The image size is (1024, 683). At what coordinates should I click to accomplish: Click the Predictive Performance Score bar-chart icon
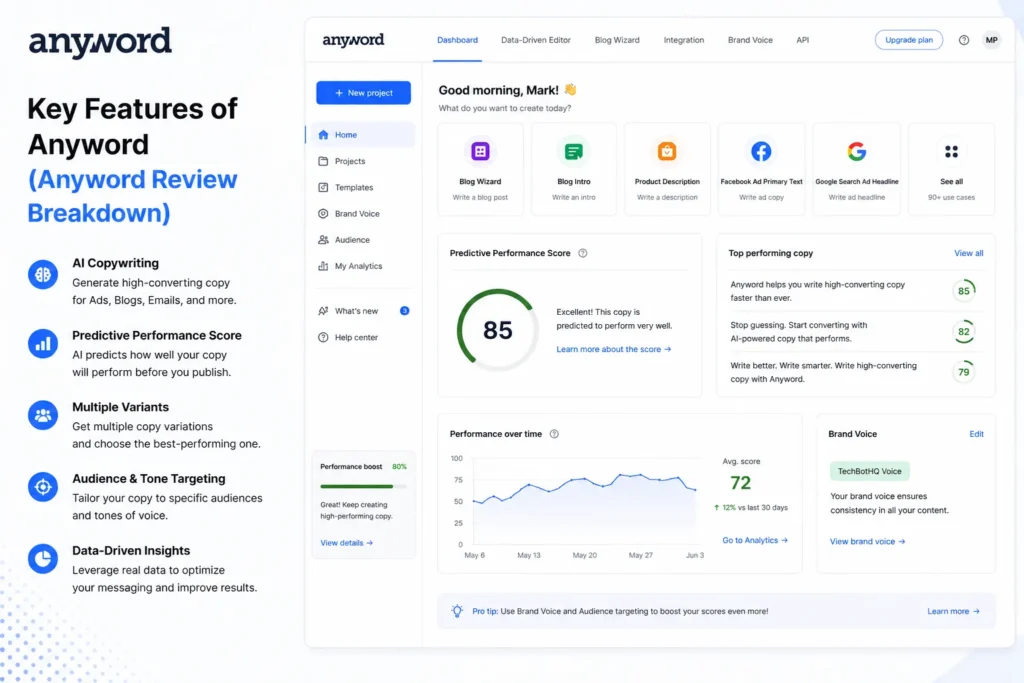click(x=42, y=343)
